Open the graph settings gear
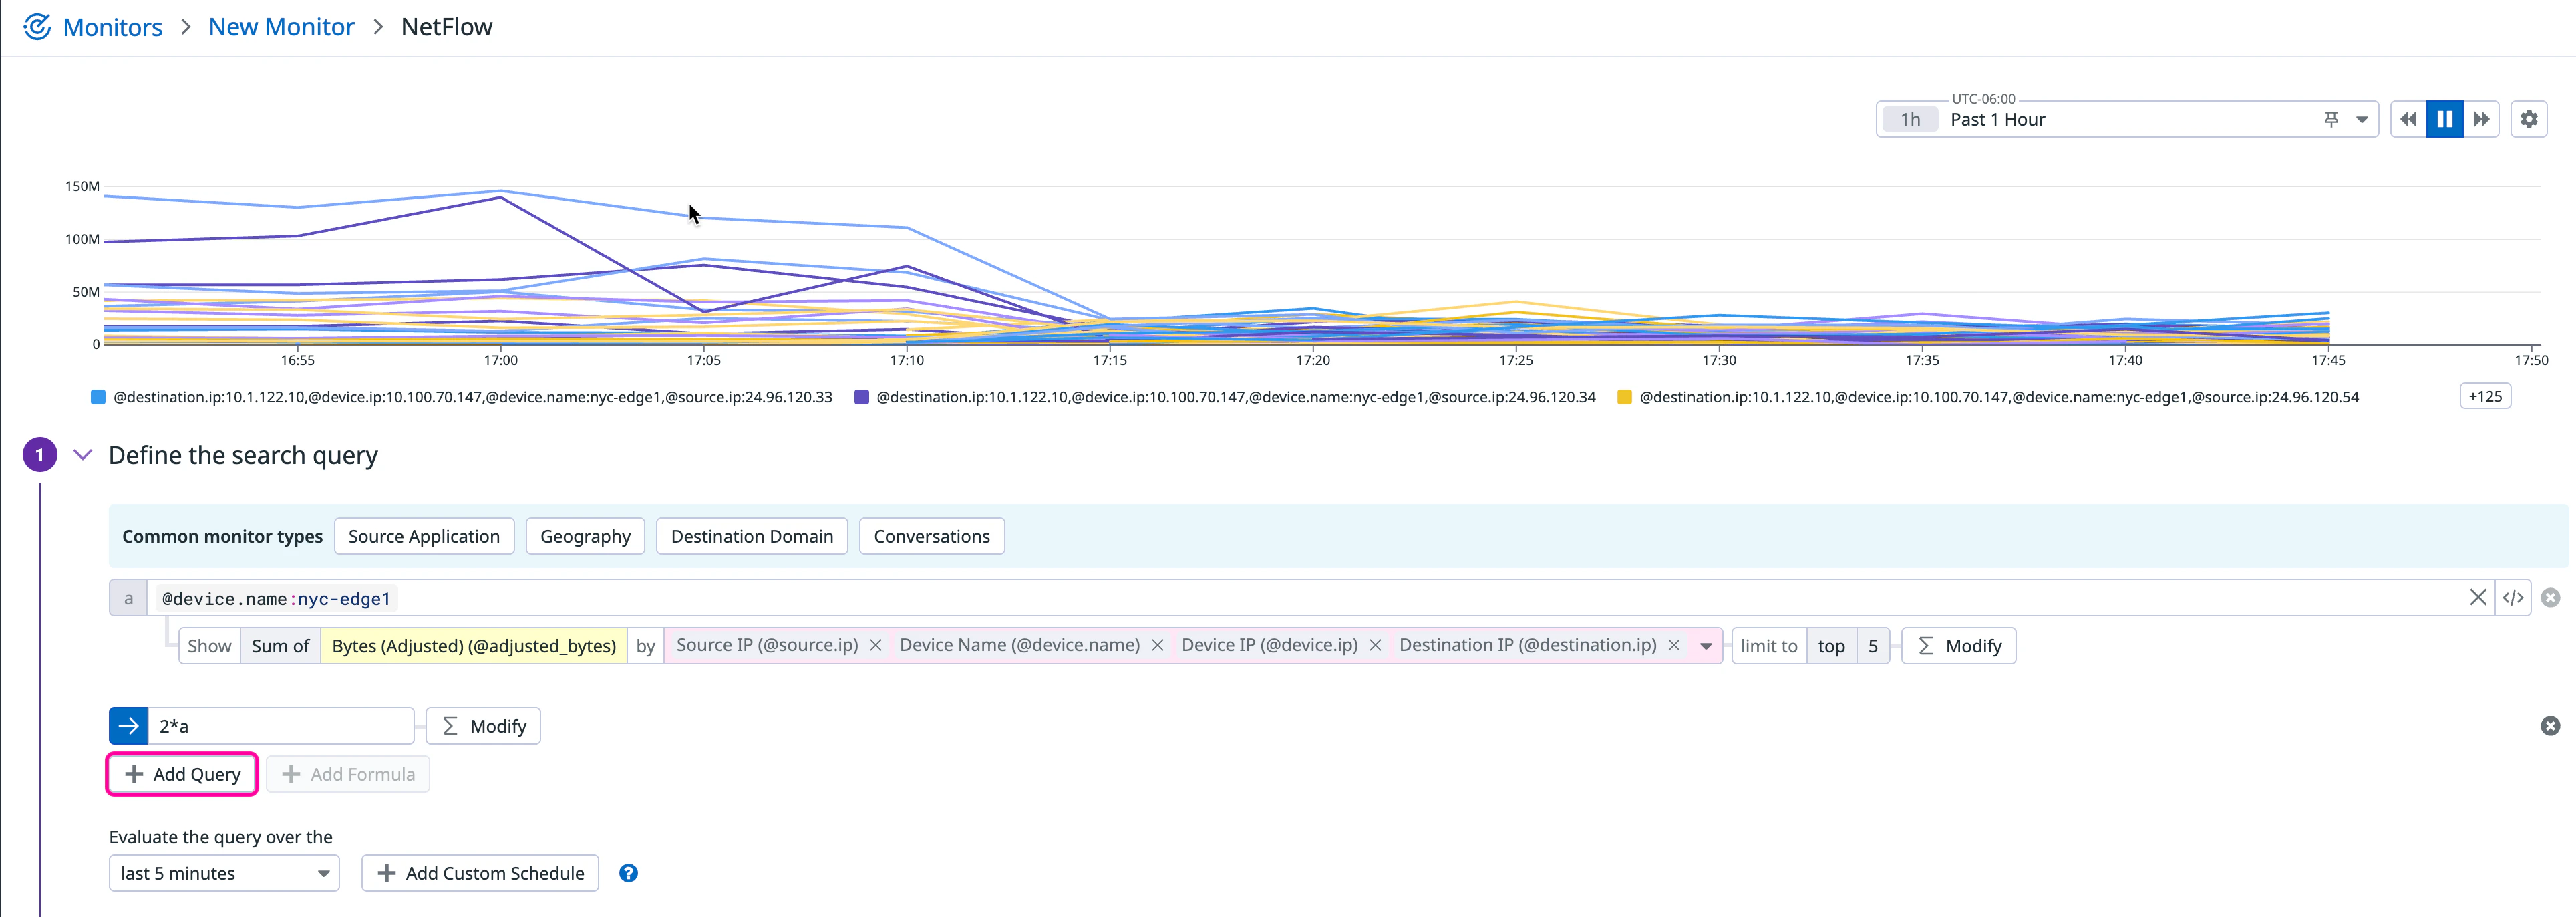The height and width of the screenshot is (917, 2576). [x=2529, y=119]
